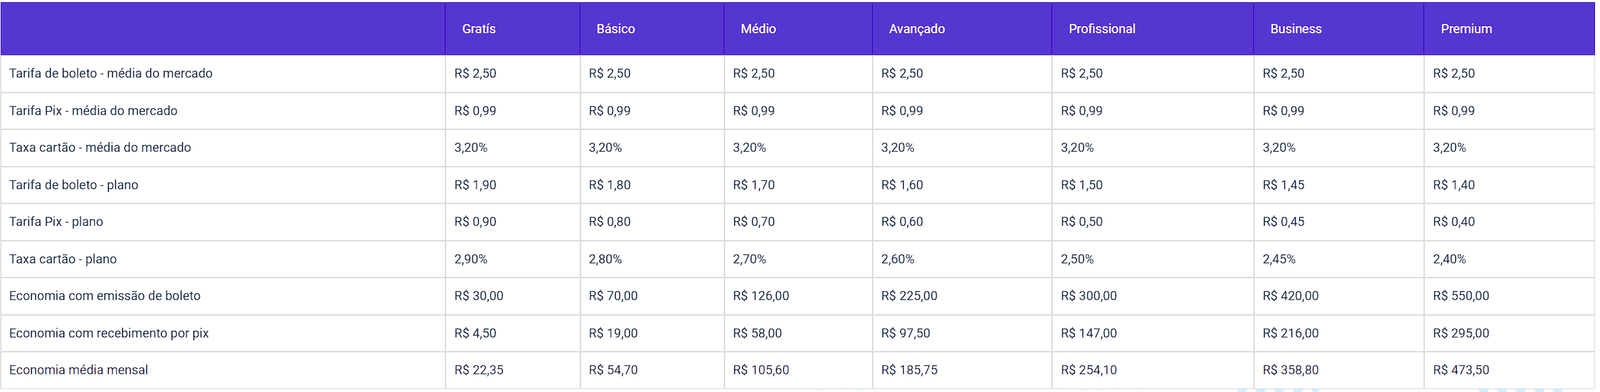Select the 'Tarifa Pix - média do mercado' label
Image resolution: width=1600 pixels, height=392 pixels.
(x=93, y=111)
